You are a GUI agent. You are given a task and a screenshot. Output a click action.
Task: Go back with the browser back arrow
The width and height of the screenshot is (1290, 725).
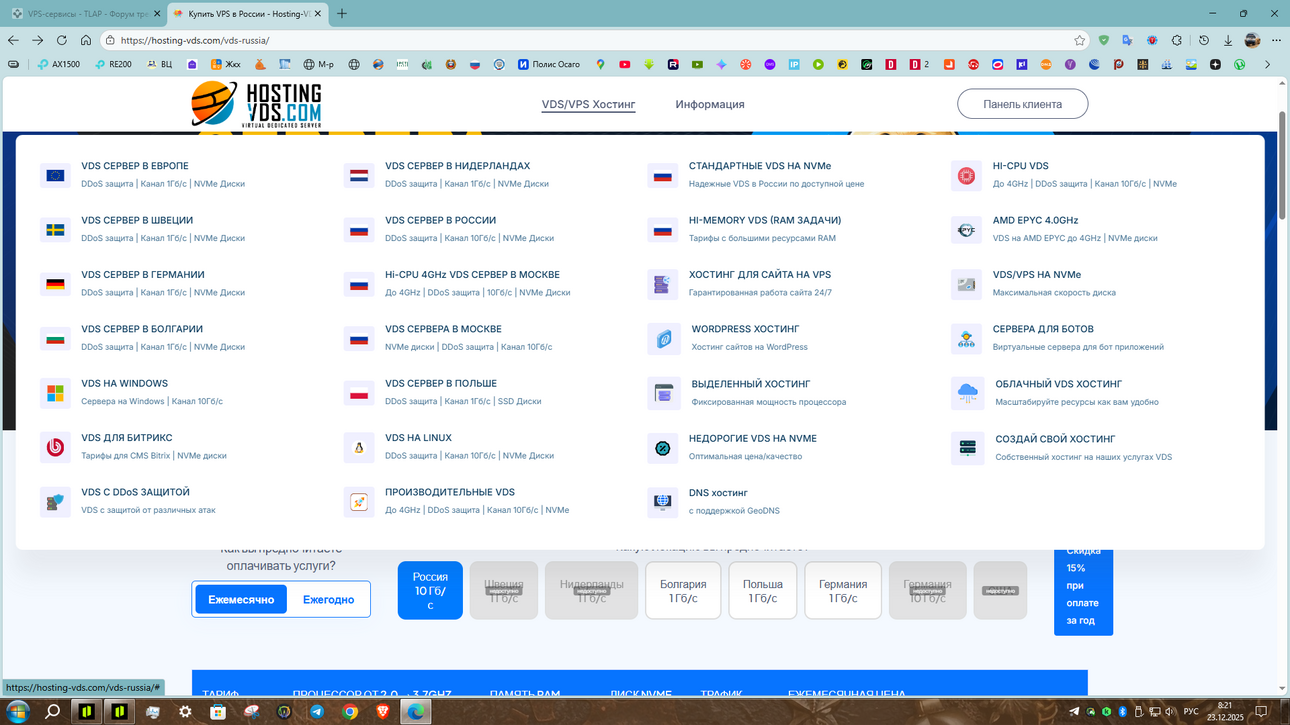13,40
